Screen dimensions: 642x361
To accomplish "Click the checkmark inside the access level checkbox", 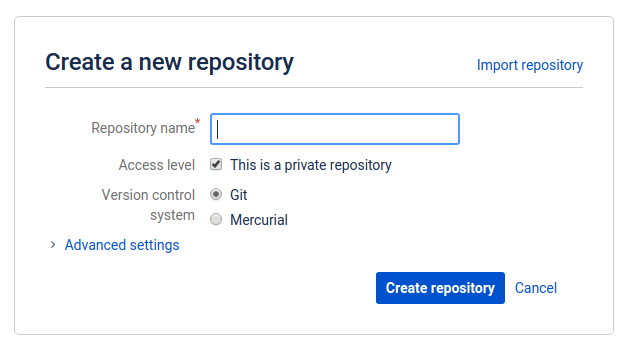I will click(216, 164).
